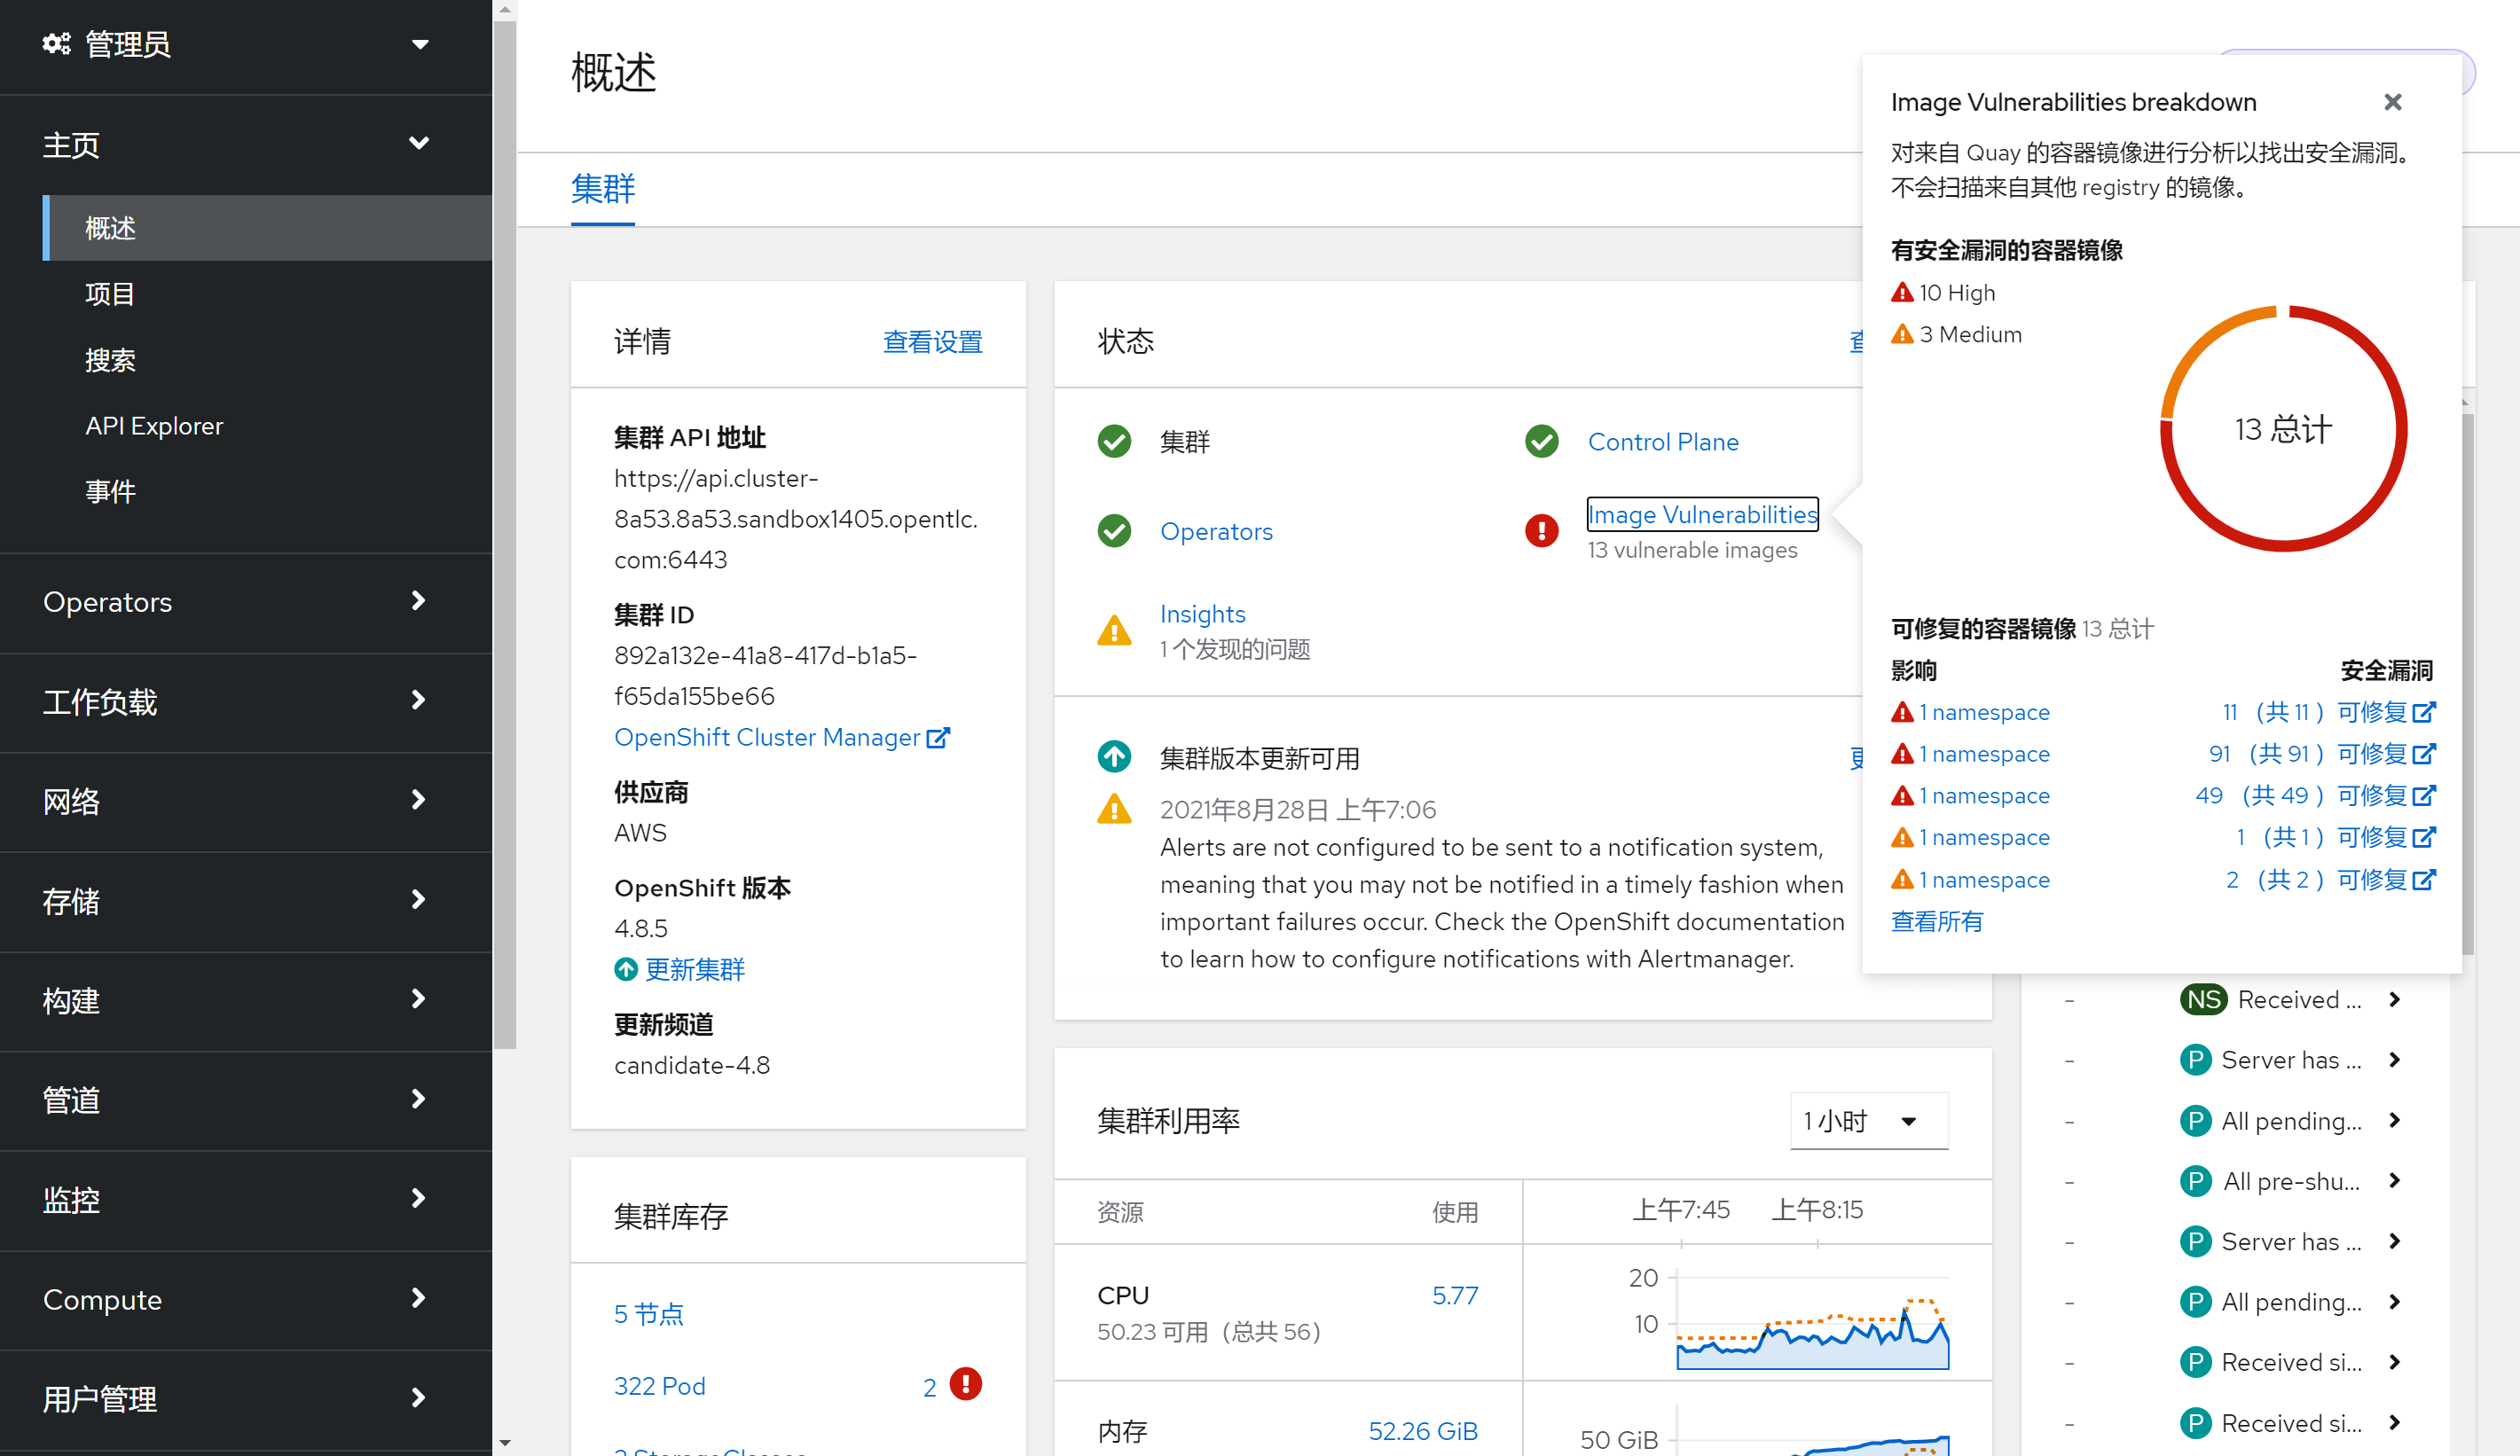The height and width of the screenshot is (1456, 2520).
Task: Open the Control Plane status link
Action: [1663, 442]
